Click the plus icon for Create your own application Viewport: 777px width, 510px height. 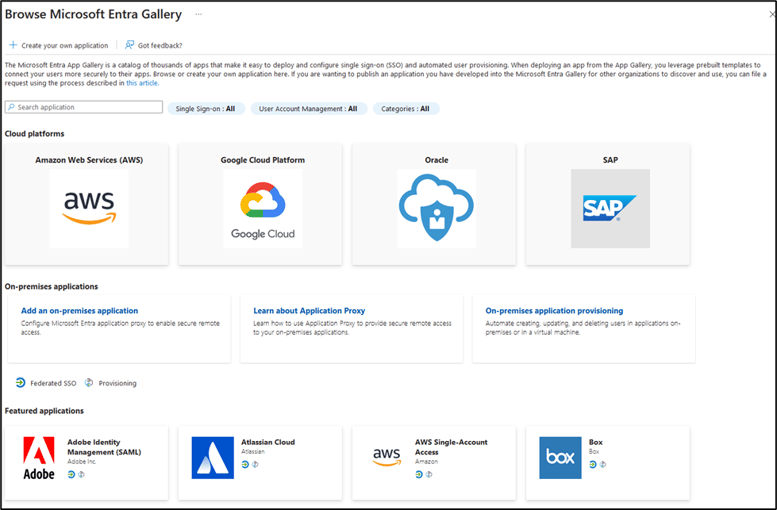coord(13,45)
